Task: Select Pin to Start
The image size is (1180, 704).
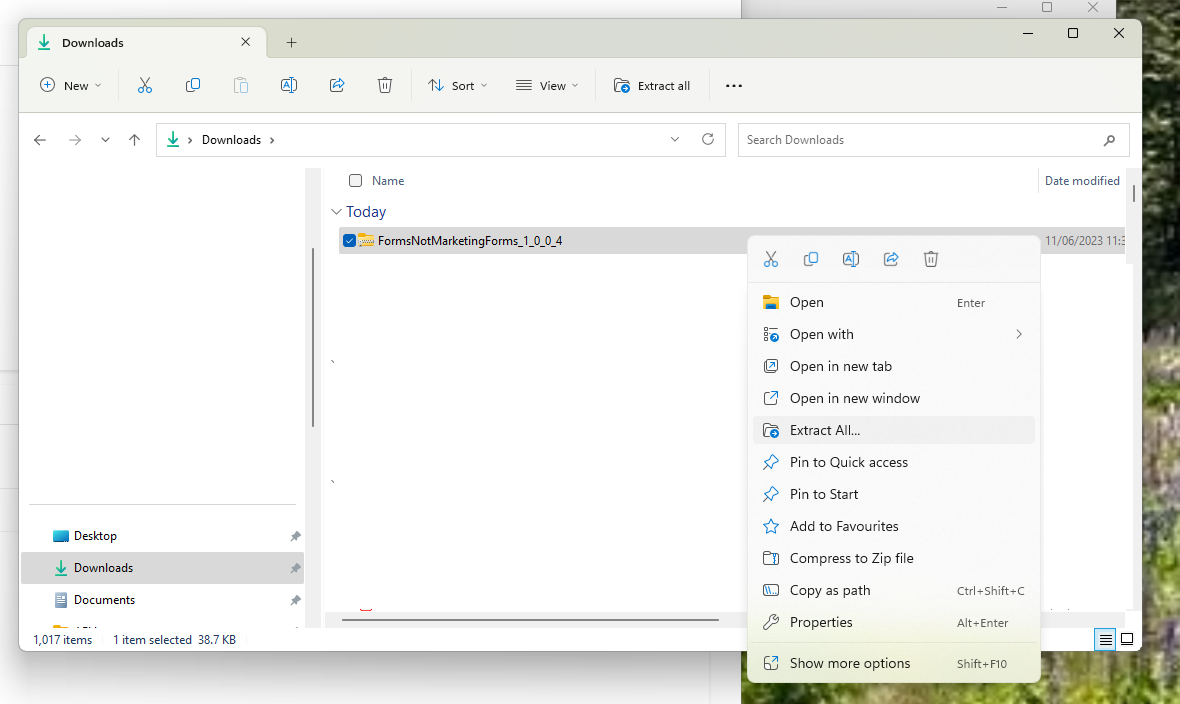Action: pyautogui.click(x=893, y=495)
